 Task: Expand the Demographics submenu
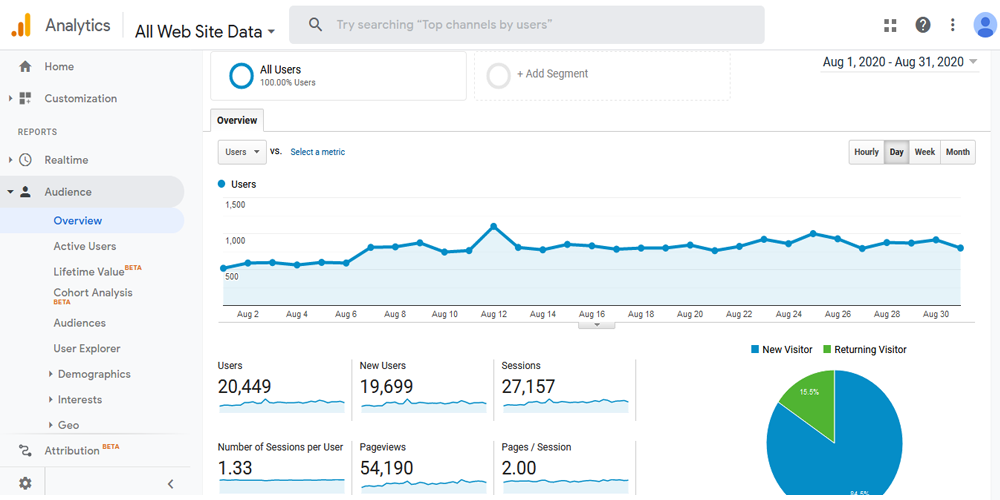click(50, 374)
